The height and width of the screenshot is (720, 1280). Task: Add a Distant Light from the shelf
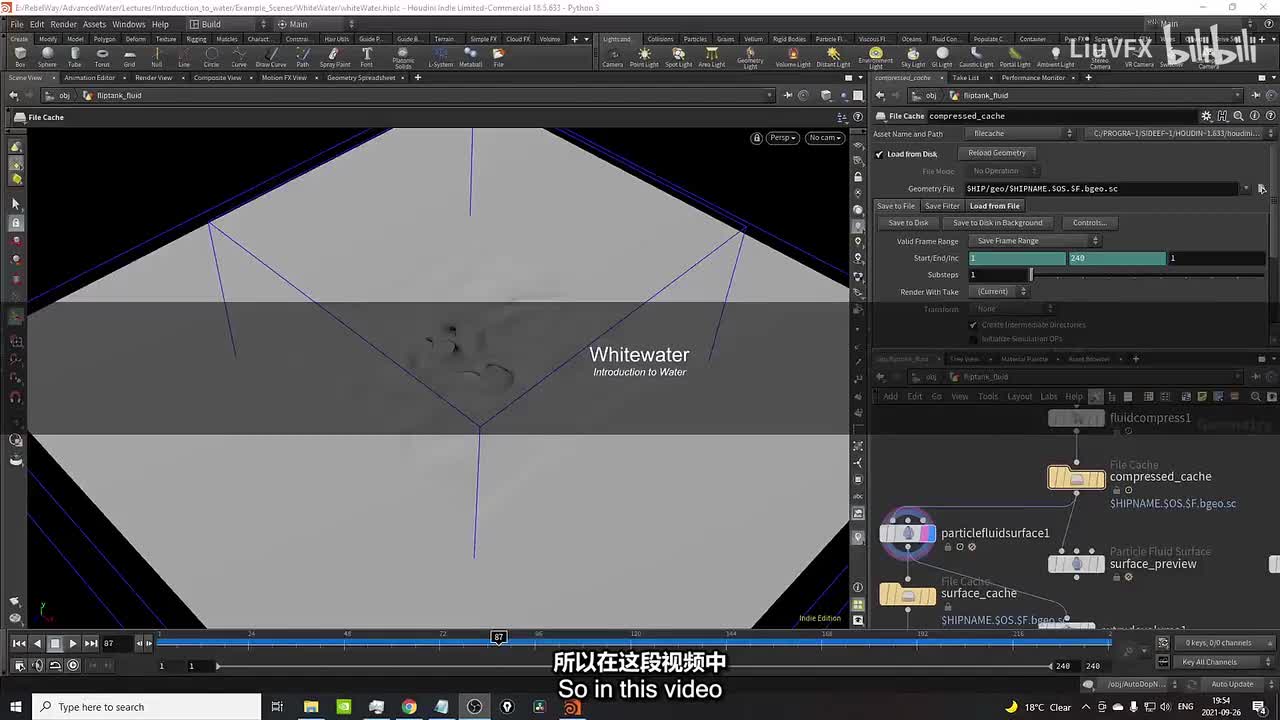[833, 57]
